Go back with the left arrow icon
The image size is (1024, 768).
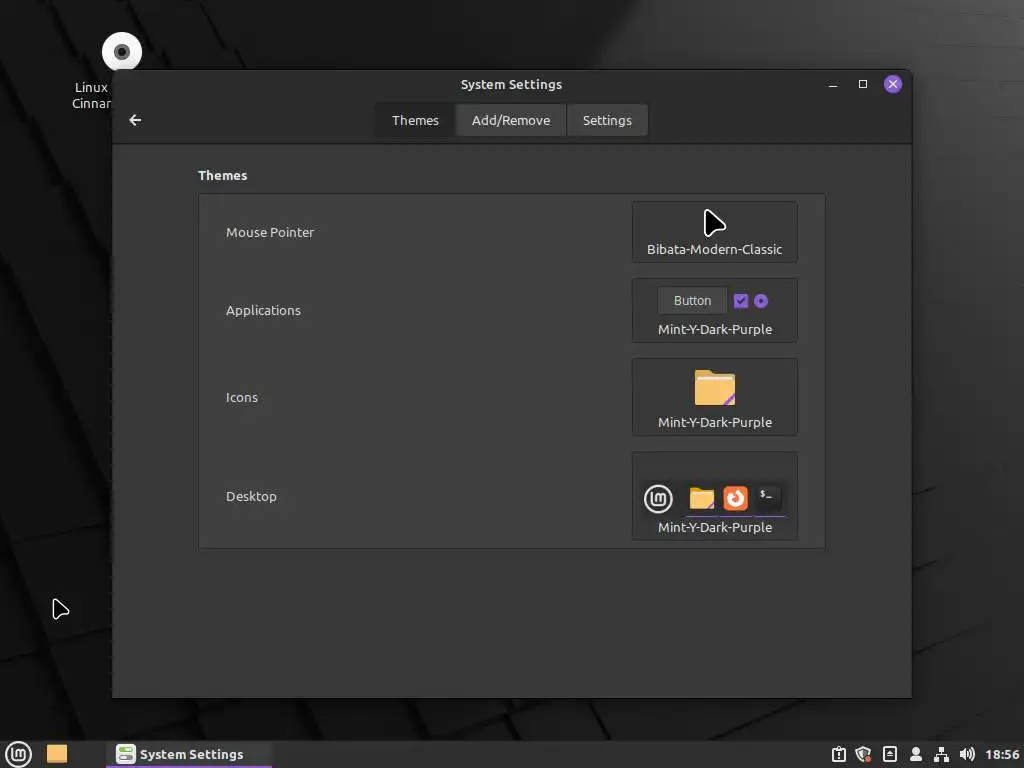coord(135,120)
